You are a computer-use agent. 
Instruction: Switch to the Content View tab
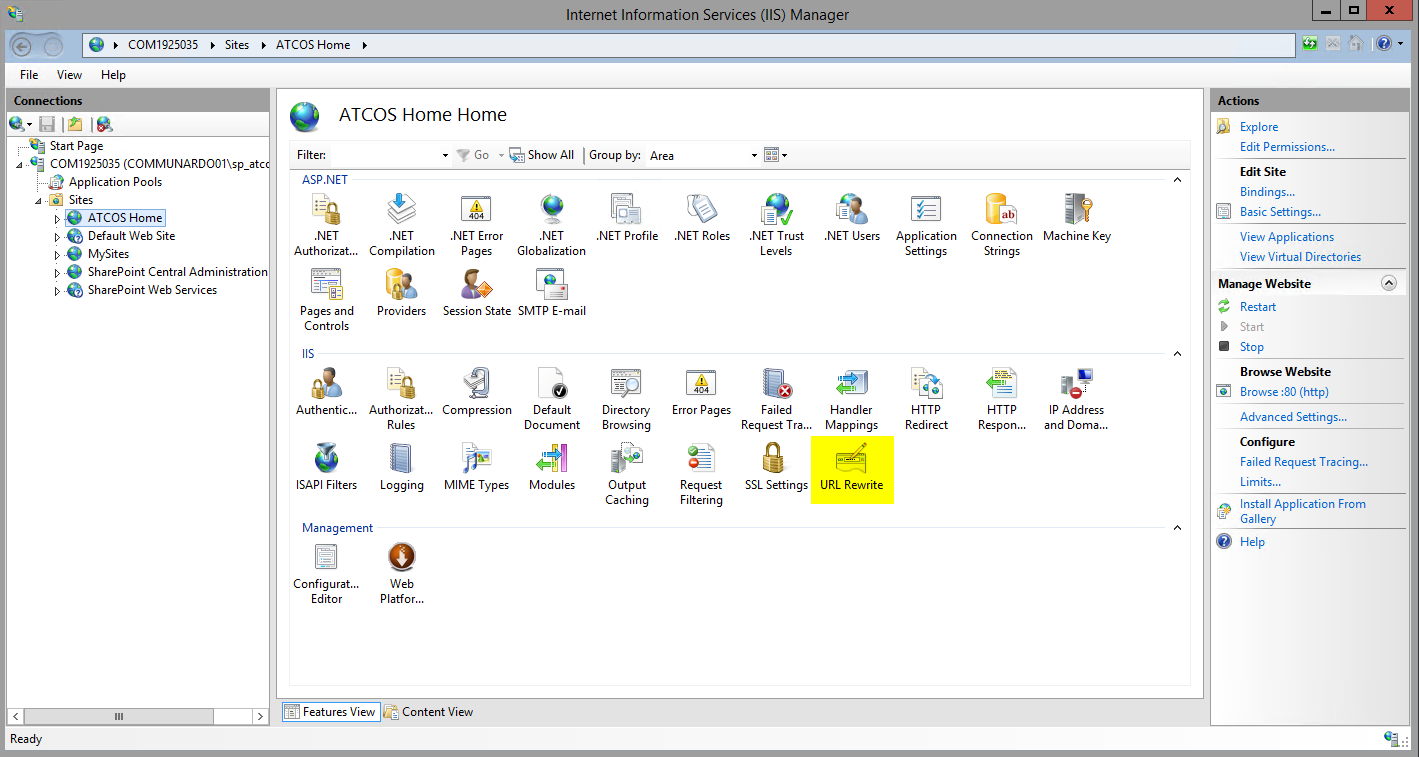429,712
